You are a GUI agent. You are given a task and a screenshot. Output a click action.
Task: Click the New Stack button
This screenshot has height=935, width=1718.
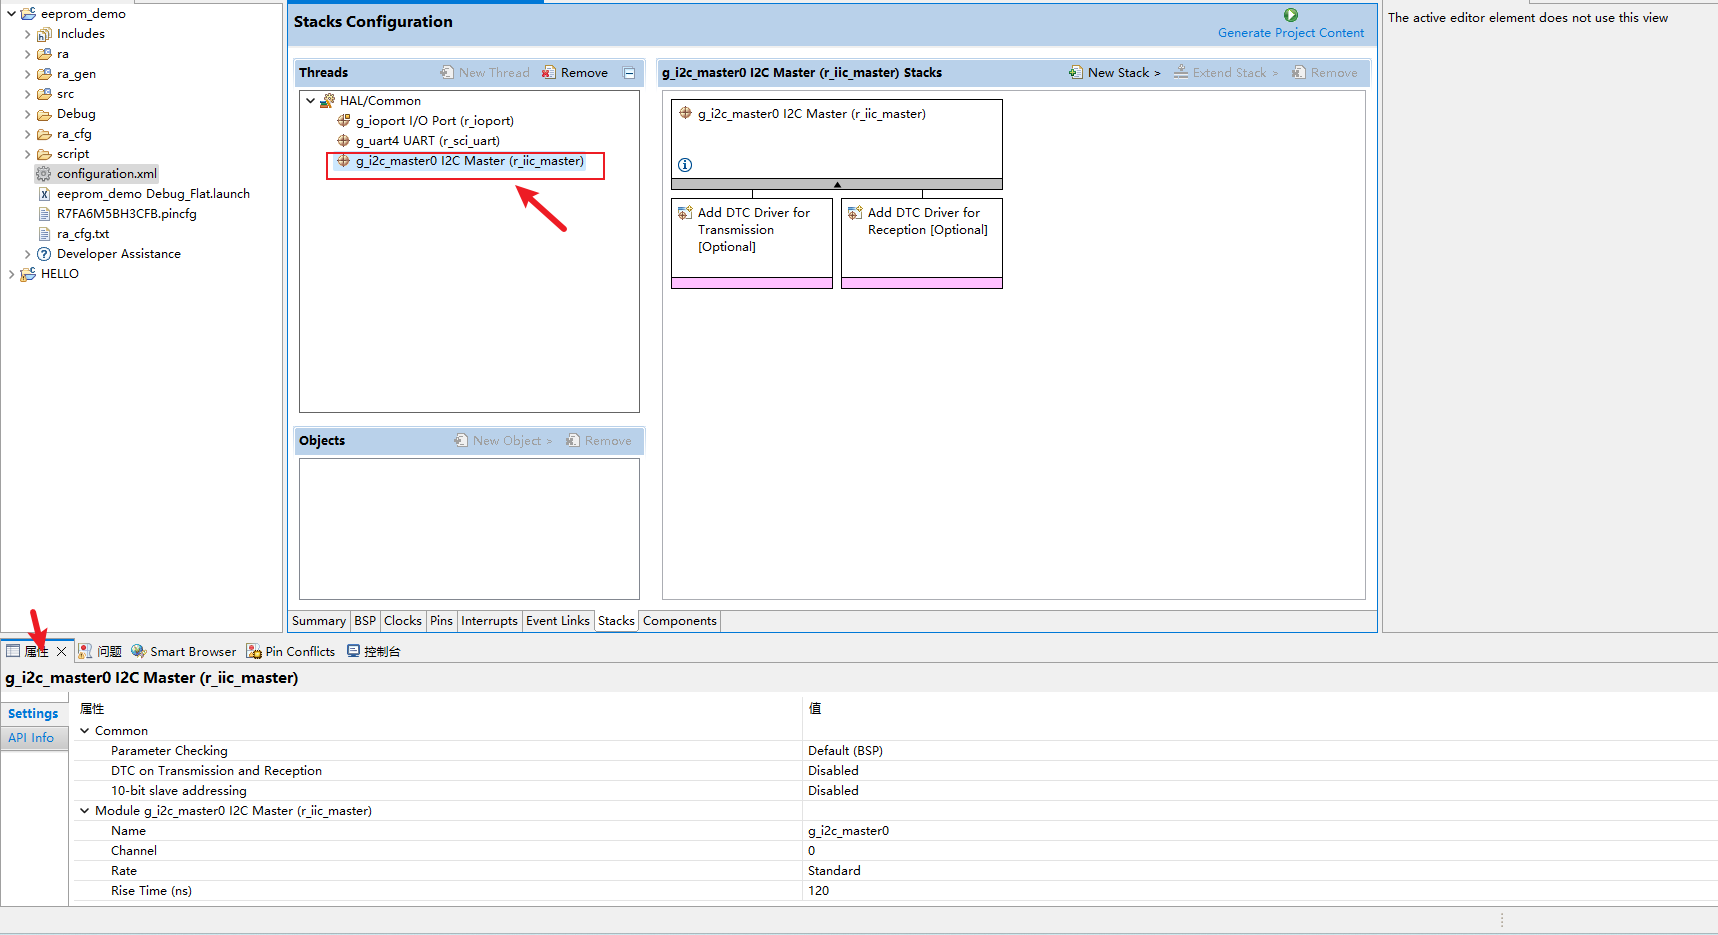(1115, 73)
